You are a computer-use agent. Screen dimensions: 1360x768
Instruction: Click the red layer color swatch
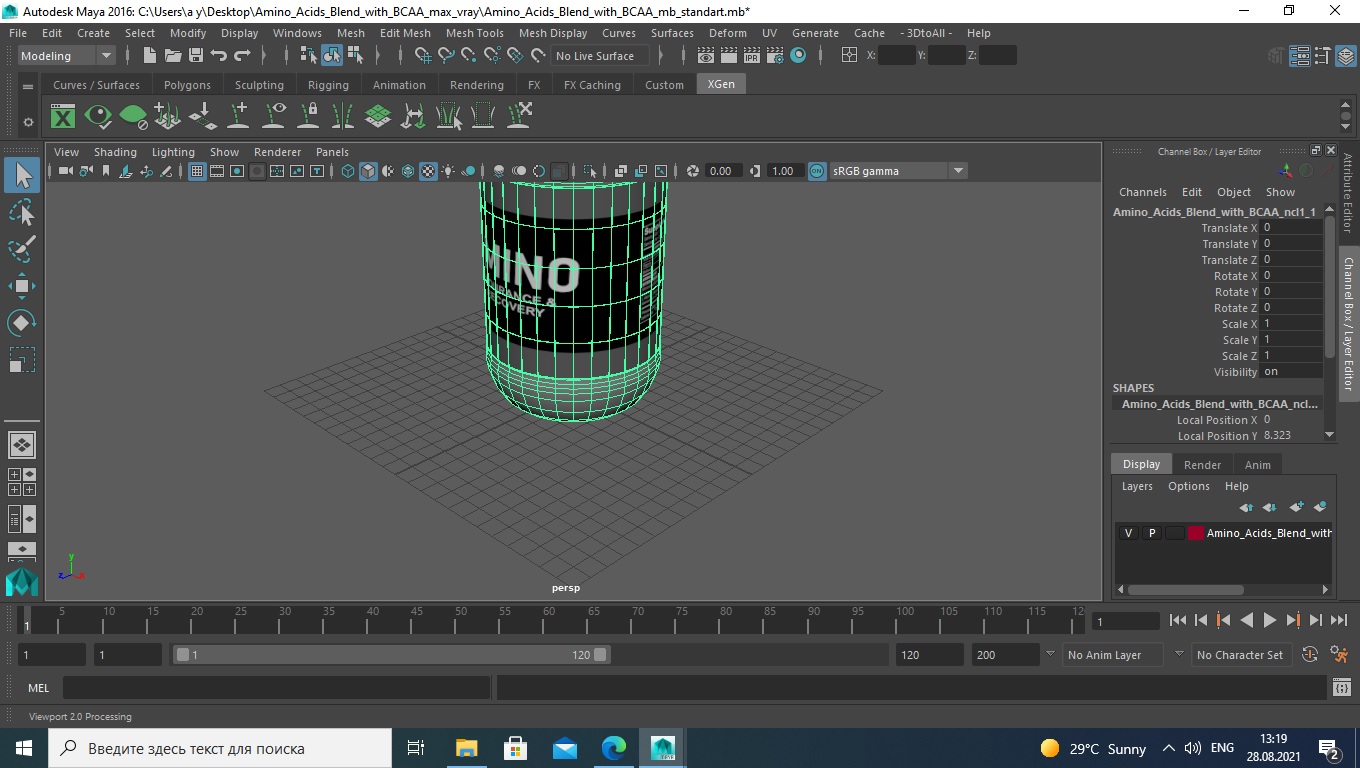[x=1195, y=533]
